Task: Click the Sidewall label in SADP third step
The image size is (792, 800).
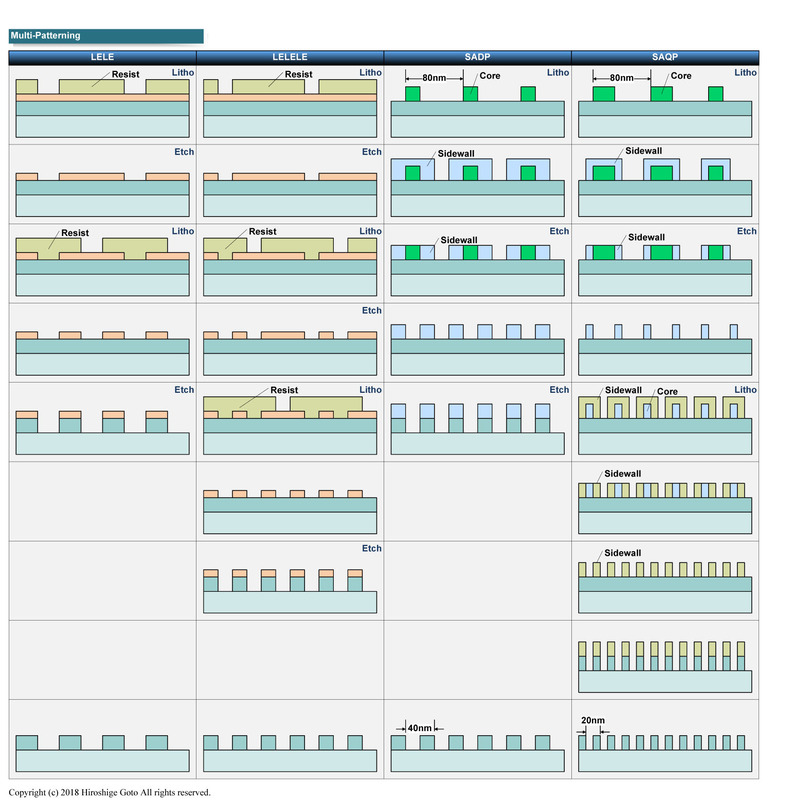Action: 459,240
